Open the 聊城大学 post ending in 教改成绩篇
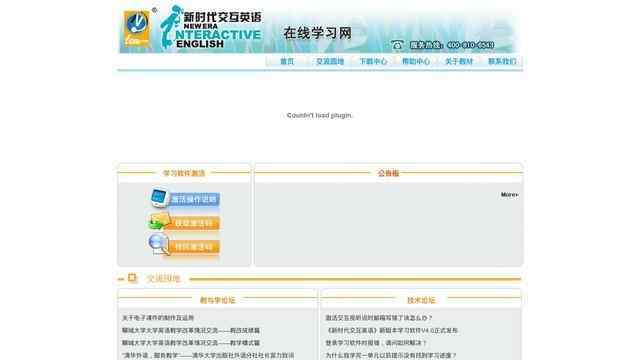This screenshot has width=640, height=360. point(191,330)
